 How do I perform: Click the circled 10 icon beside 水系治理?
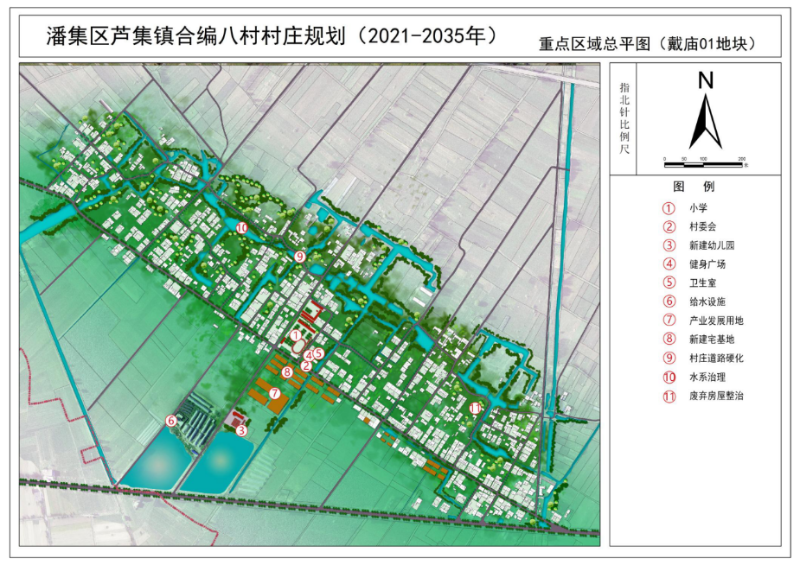(667, 378)
